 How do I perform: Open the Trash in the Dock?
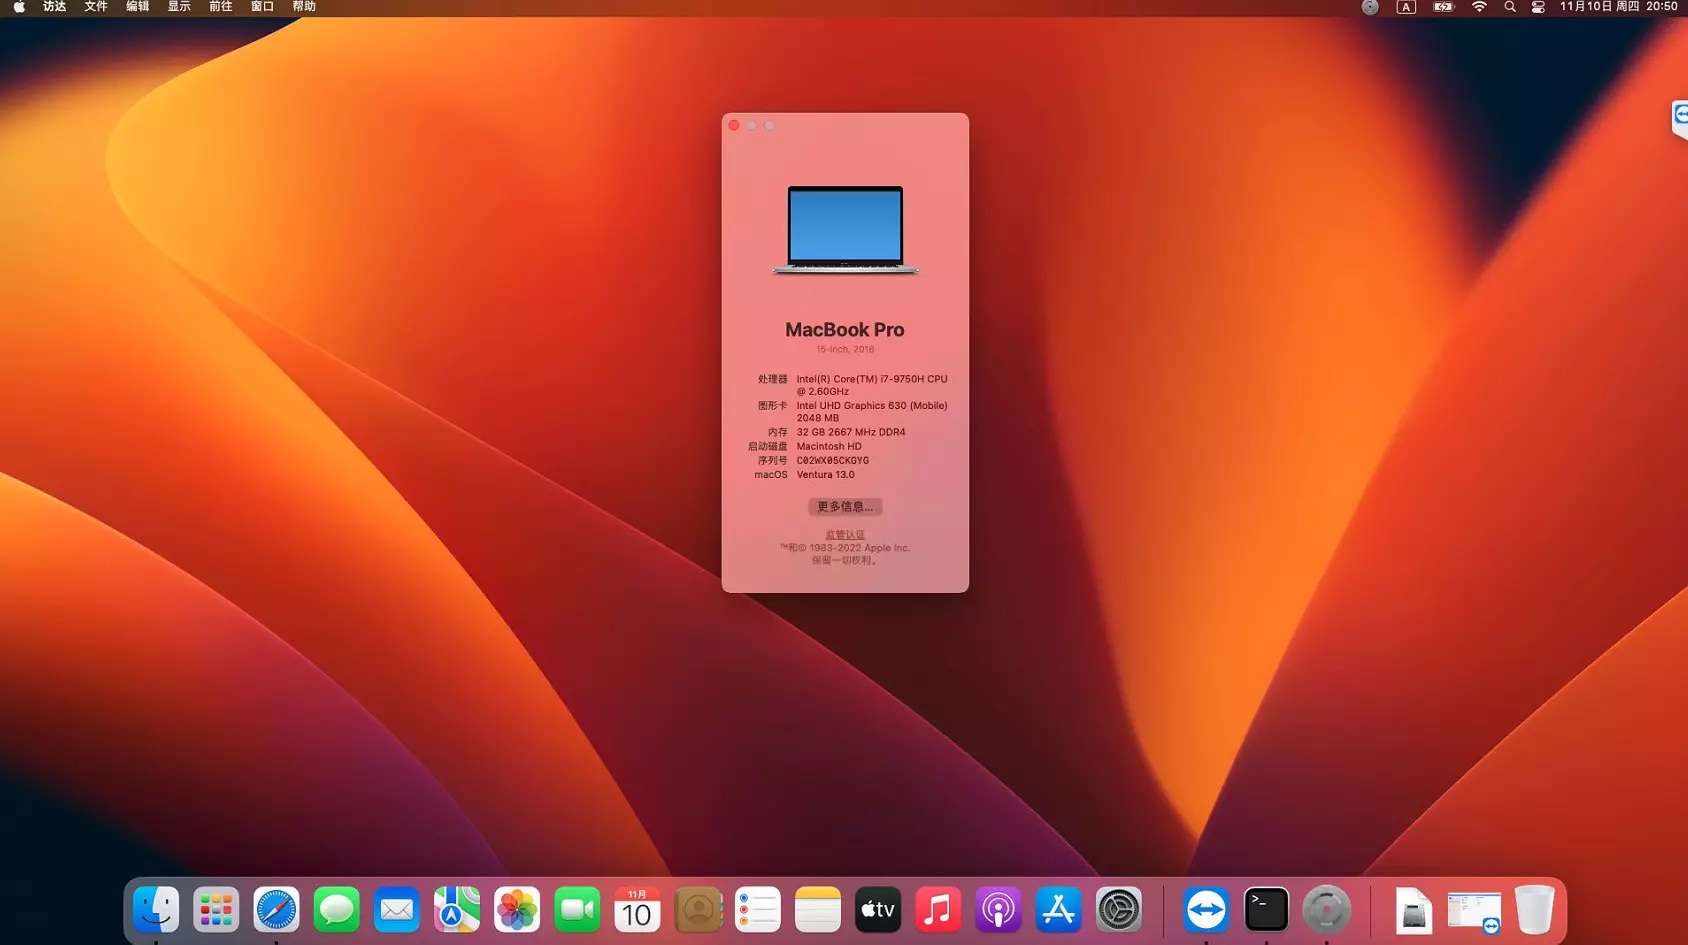[x=1534, y=910]
